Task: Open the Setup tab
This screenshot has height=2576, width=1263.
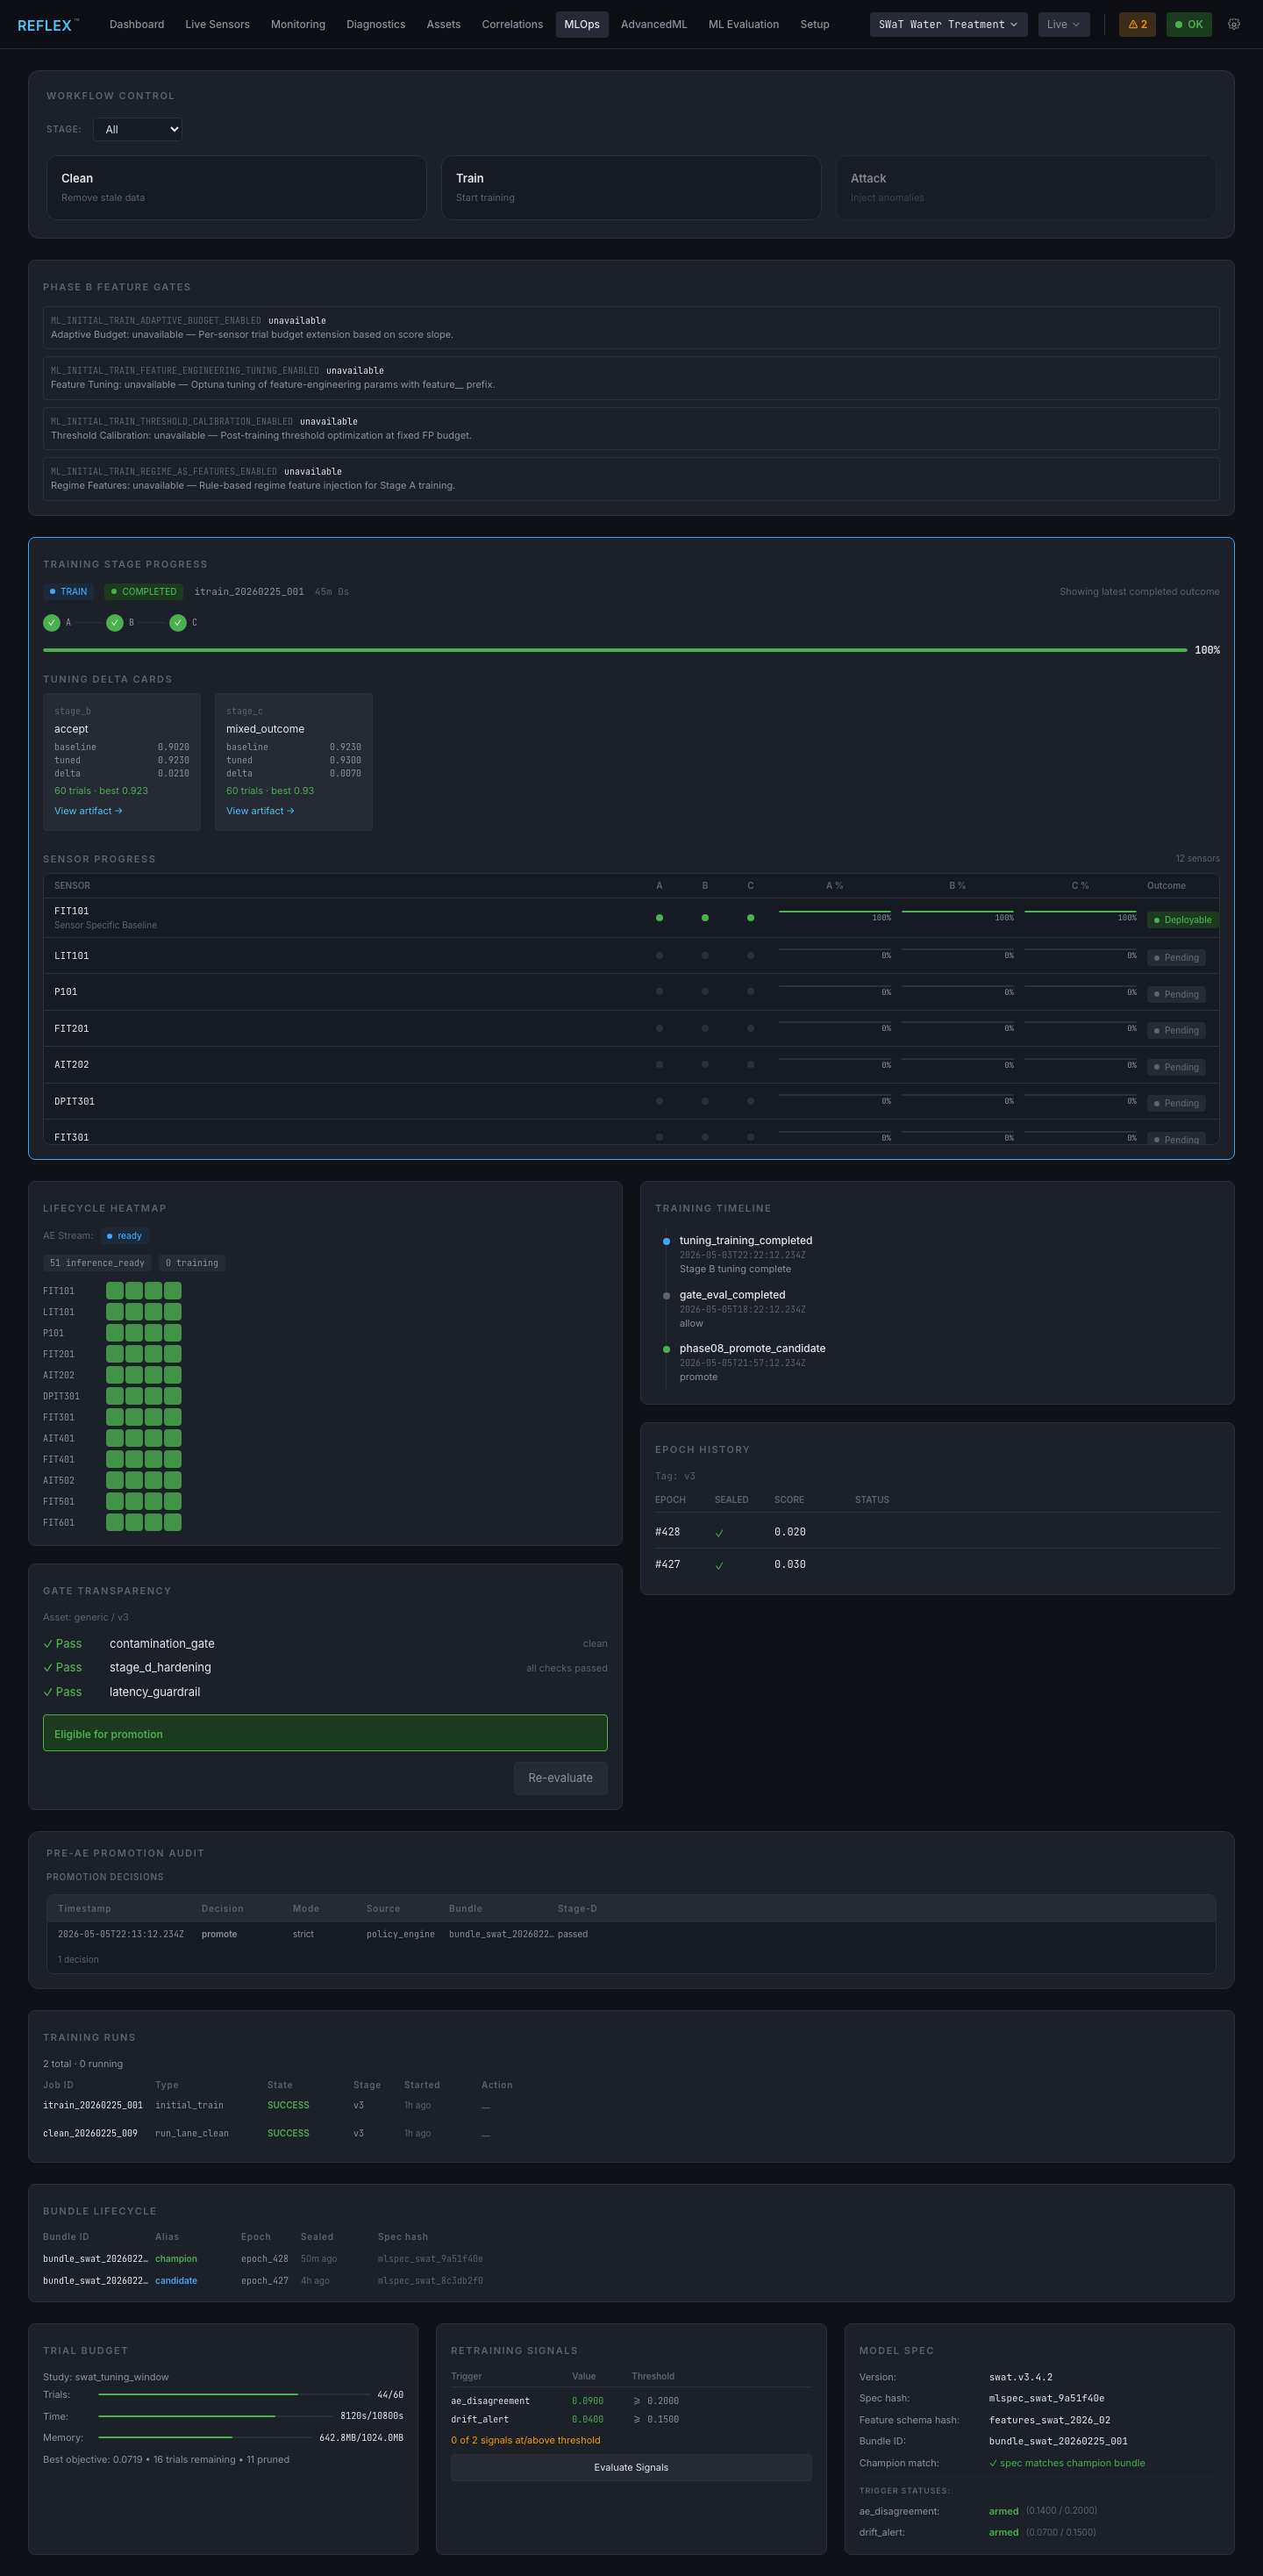Action: point(815,24)
